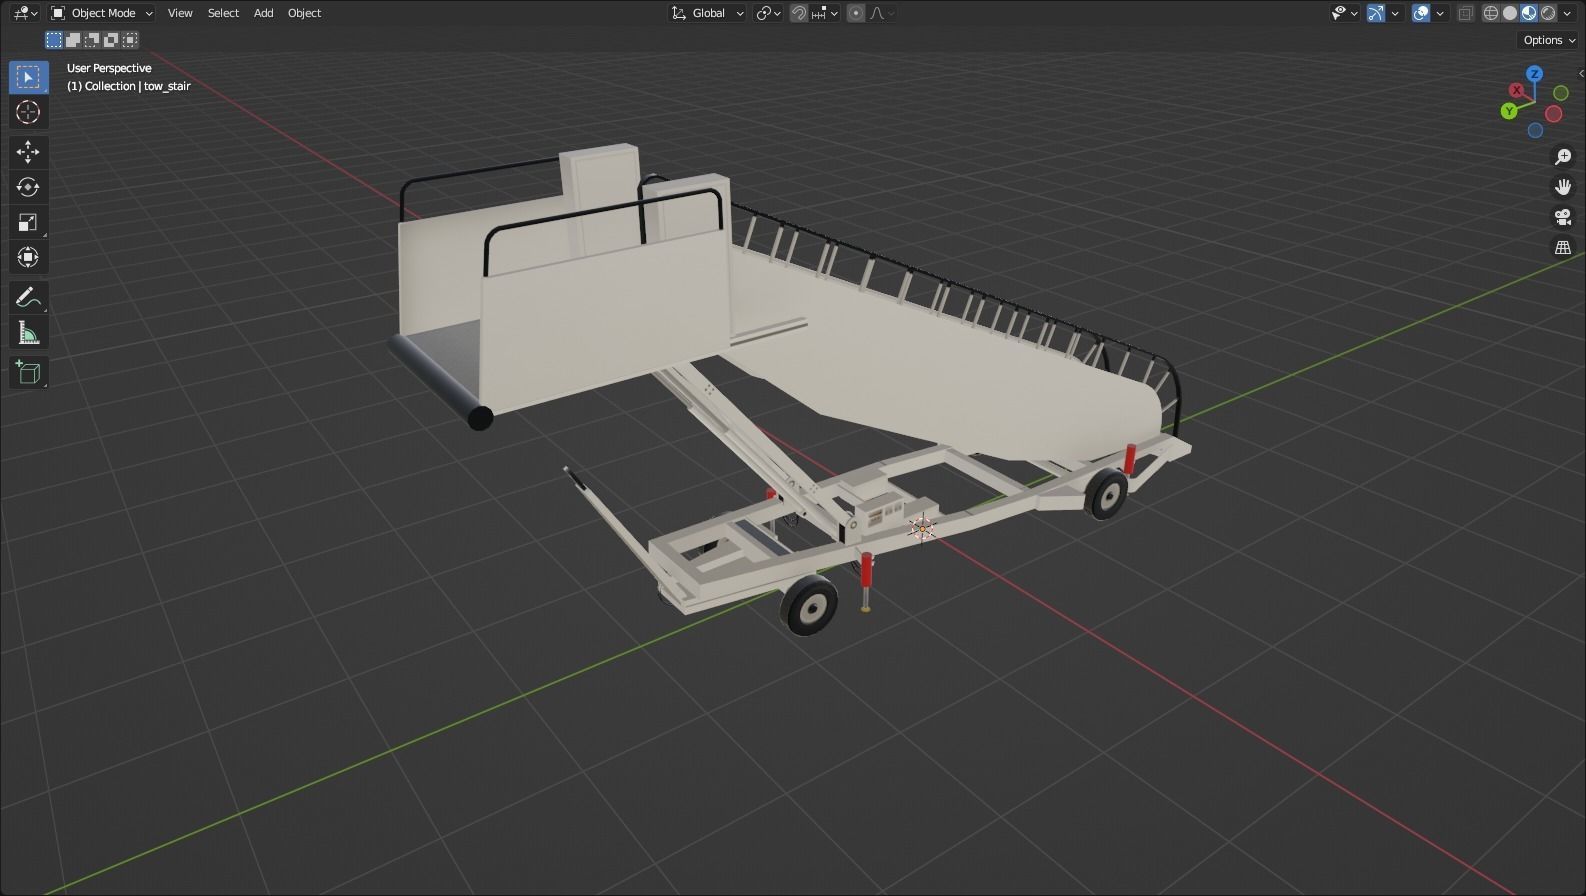This screenshot has width=1586, height=896.
Task: Select the Transform tool
Action: click(28, 257)
